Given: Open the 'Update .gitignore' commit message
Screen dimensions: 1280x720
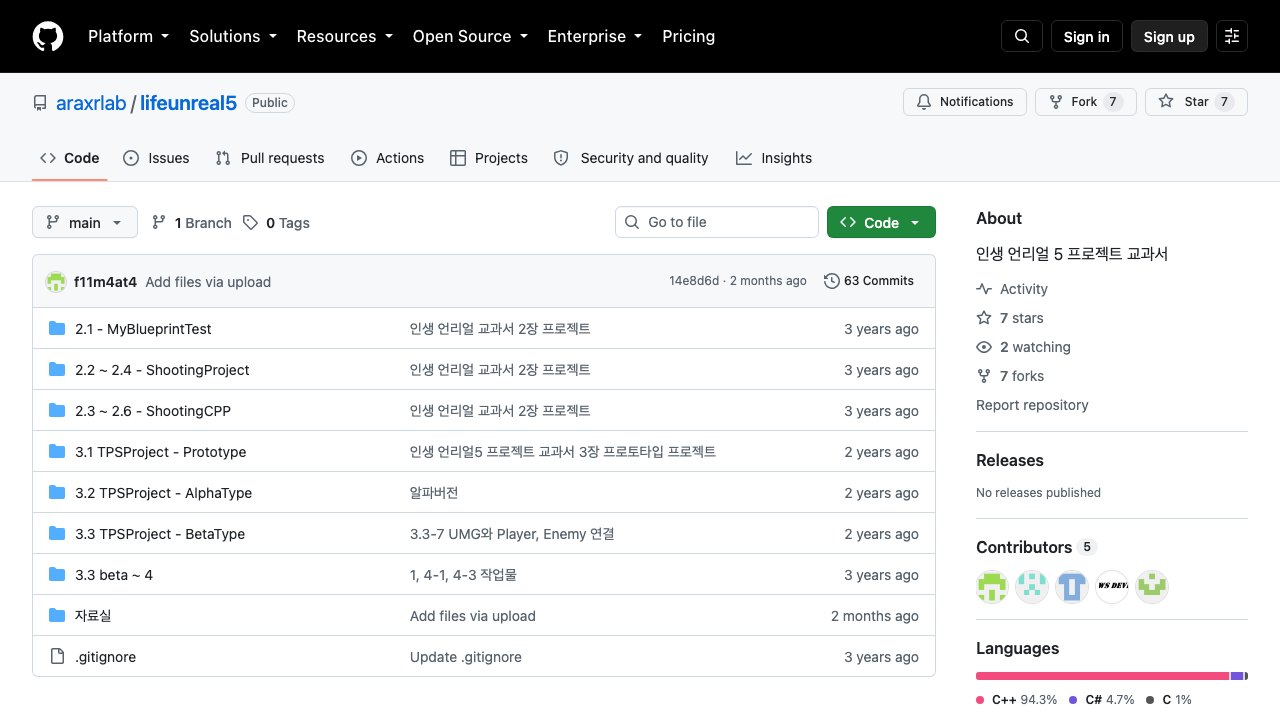Looking at the screenshot, I should [x=466, y=657].
